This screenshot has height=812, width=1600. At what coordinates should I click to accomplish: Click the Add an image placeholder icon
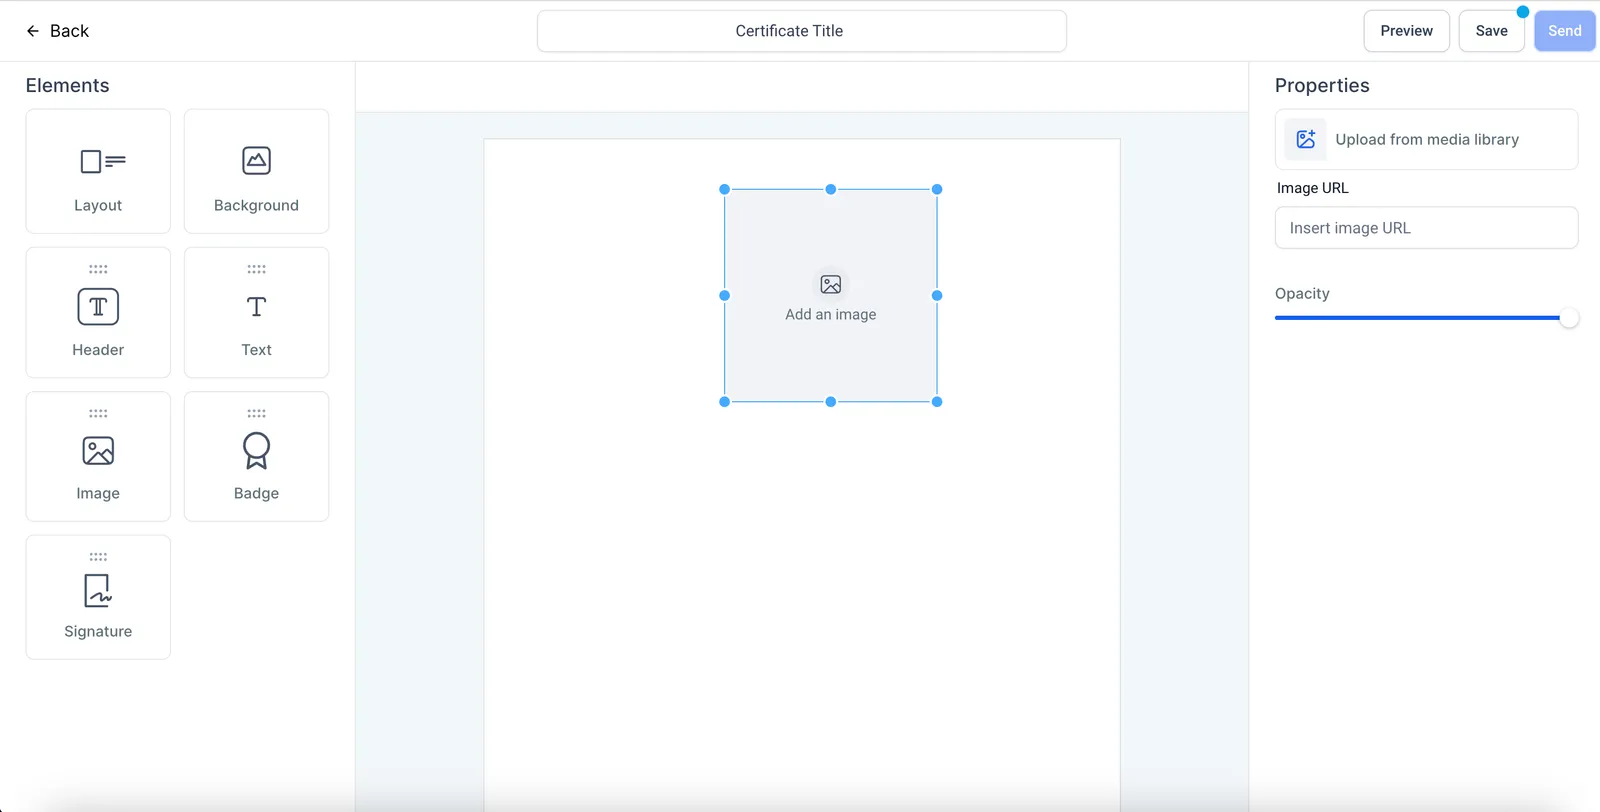[831, 285]
